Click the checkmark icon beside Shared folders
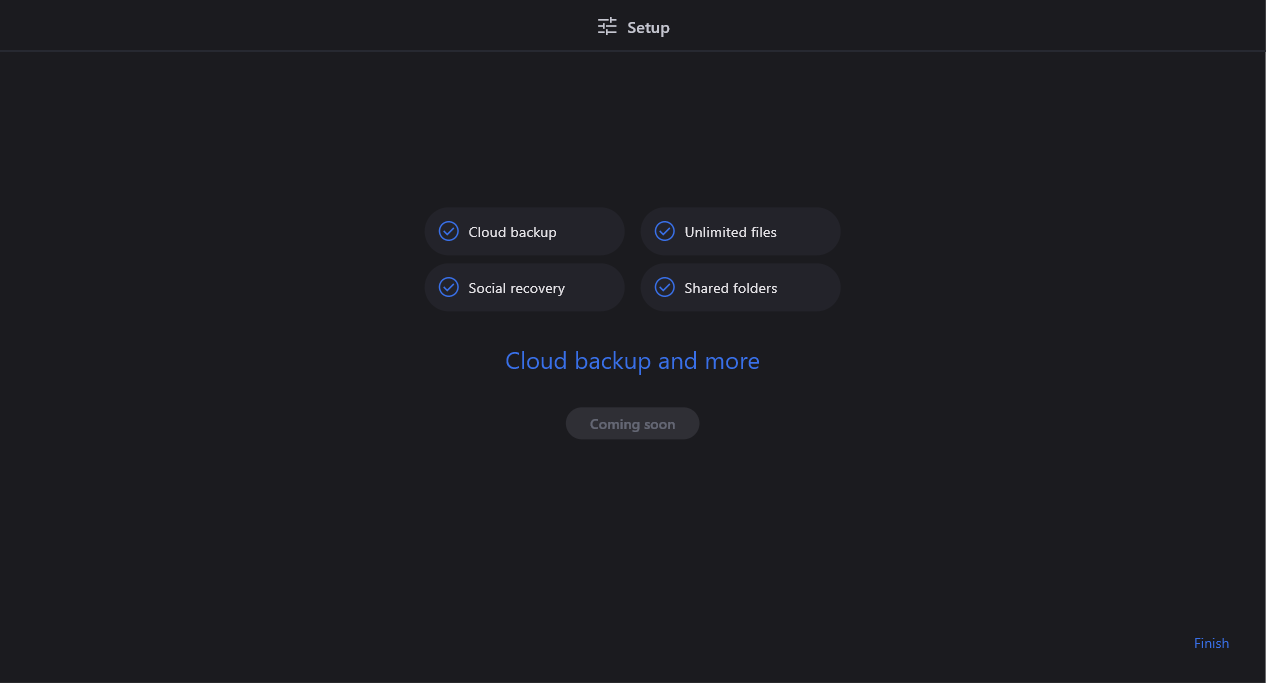1266x683 pixels. [x=665, y=287]
